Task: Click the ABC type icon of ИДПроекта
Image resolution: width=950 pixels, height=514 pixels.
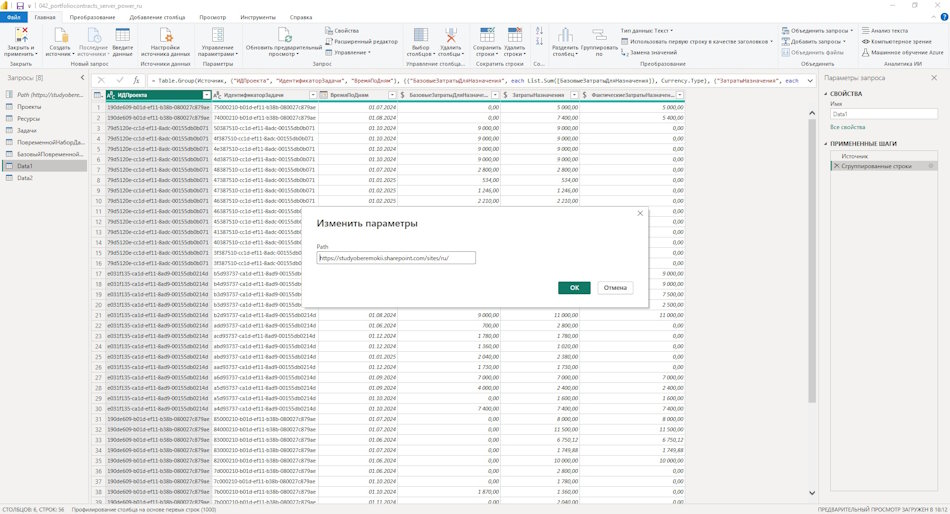Action: tap(111, 95)
